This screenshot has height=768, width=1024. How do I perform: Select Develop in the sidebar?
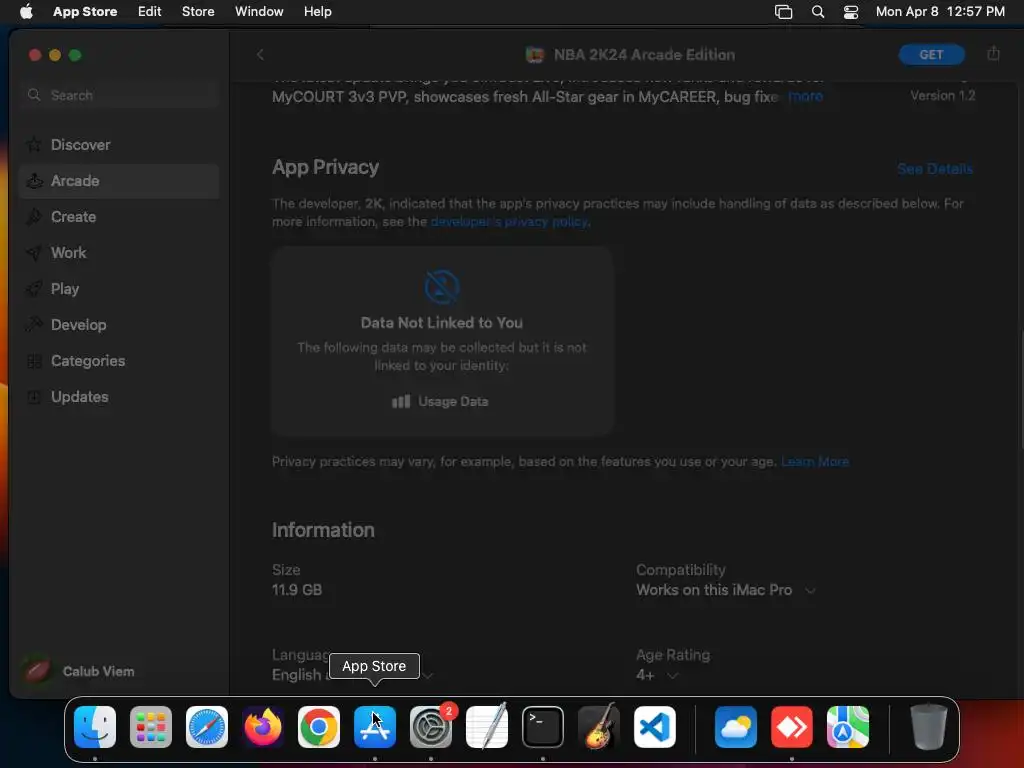coord(119,325)
